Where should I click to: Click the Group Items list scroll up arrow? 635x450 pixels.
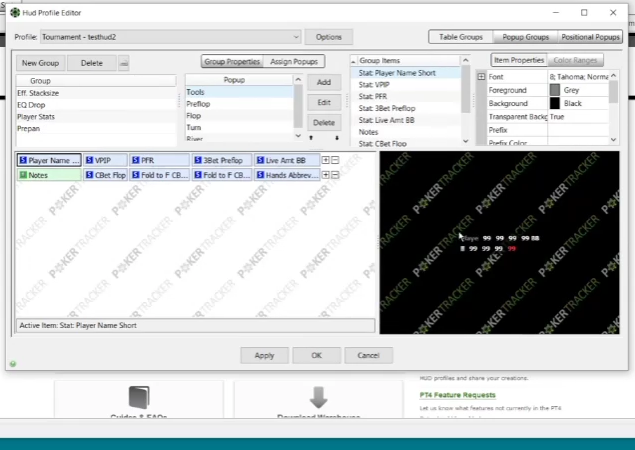466,60
